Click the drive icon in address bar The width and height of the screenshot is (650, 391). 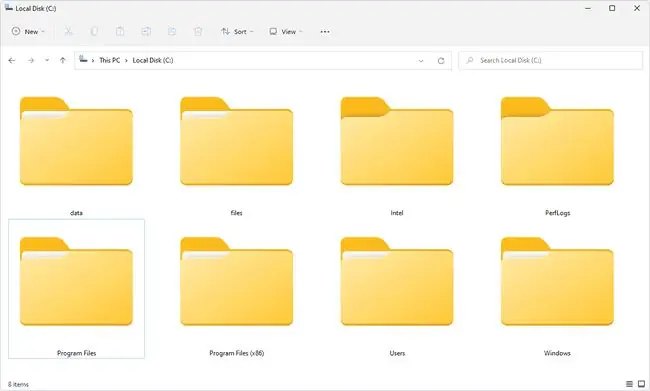[83, 59]
